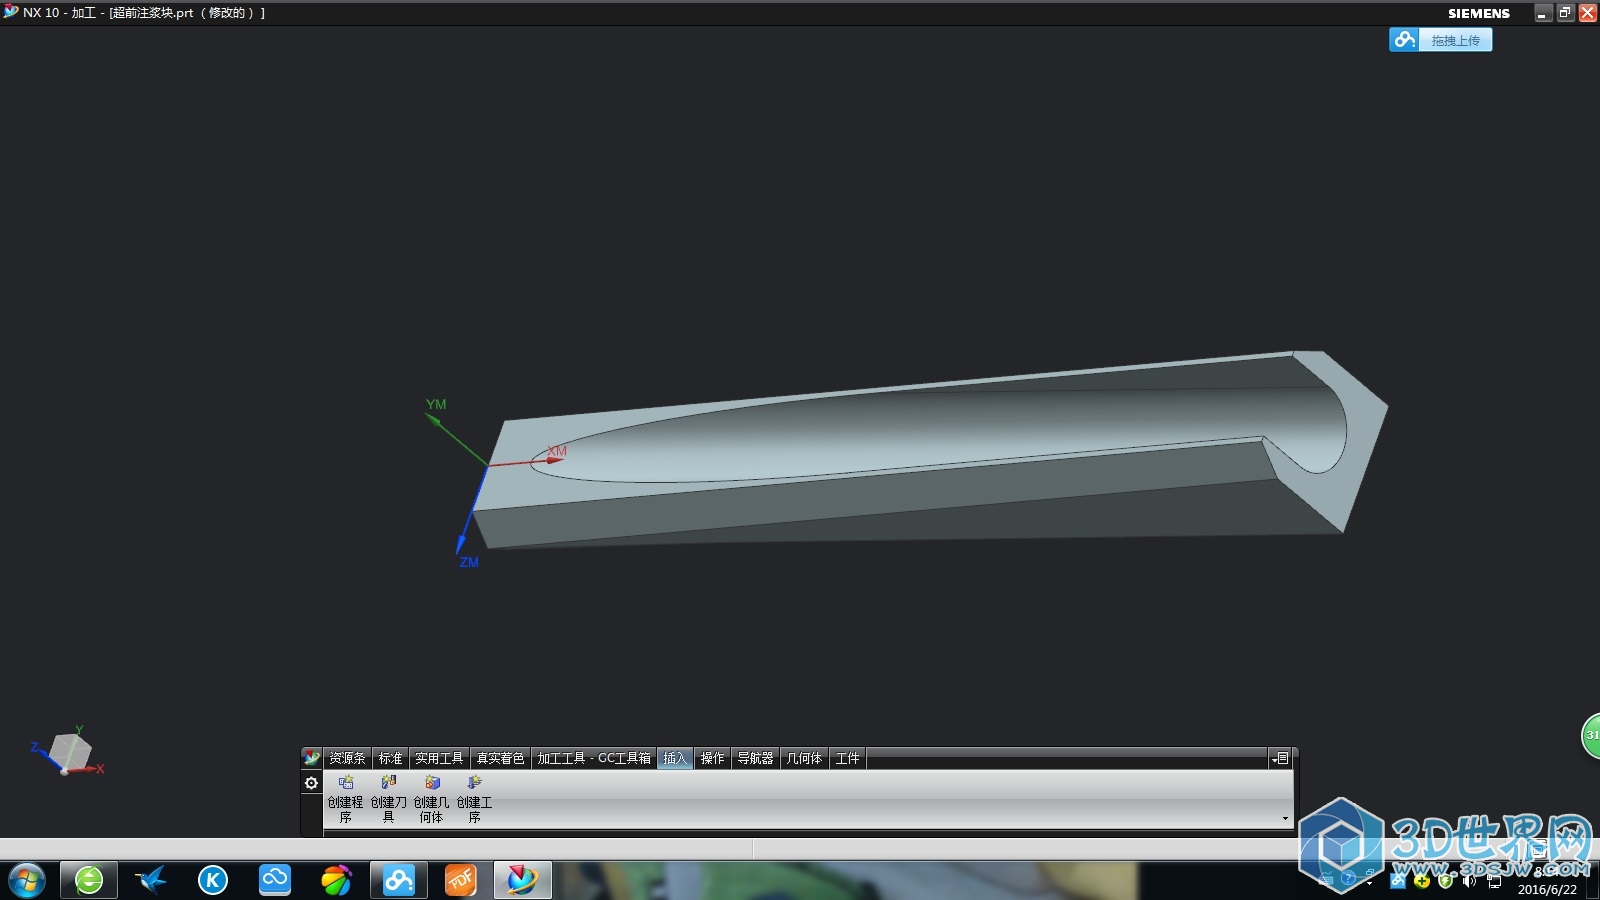Expand the ribbon group overflow arrow
The width and height of the screenshot is (1600, 900).
coord(1285,819)
